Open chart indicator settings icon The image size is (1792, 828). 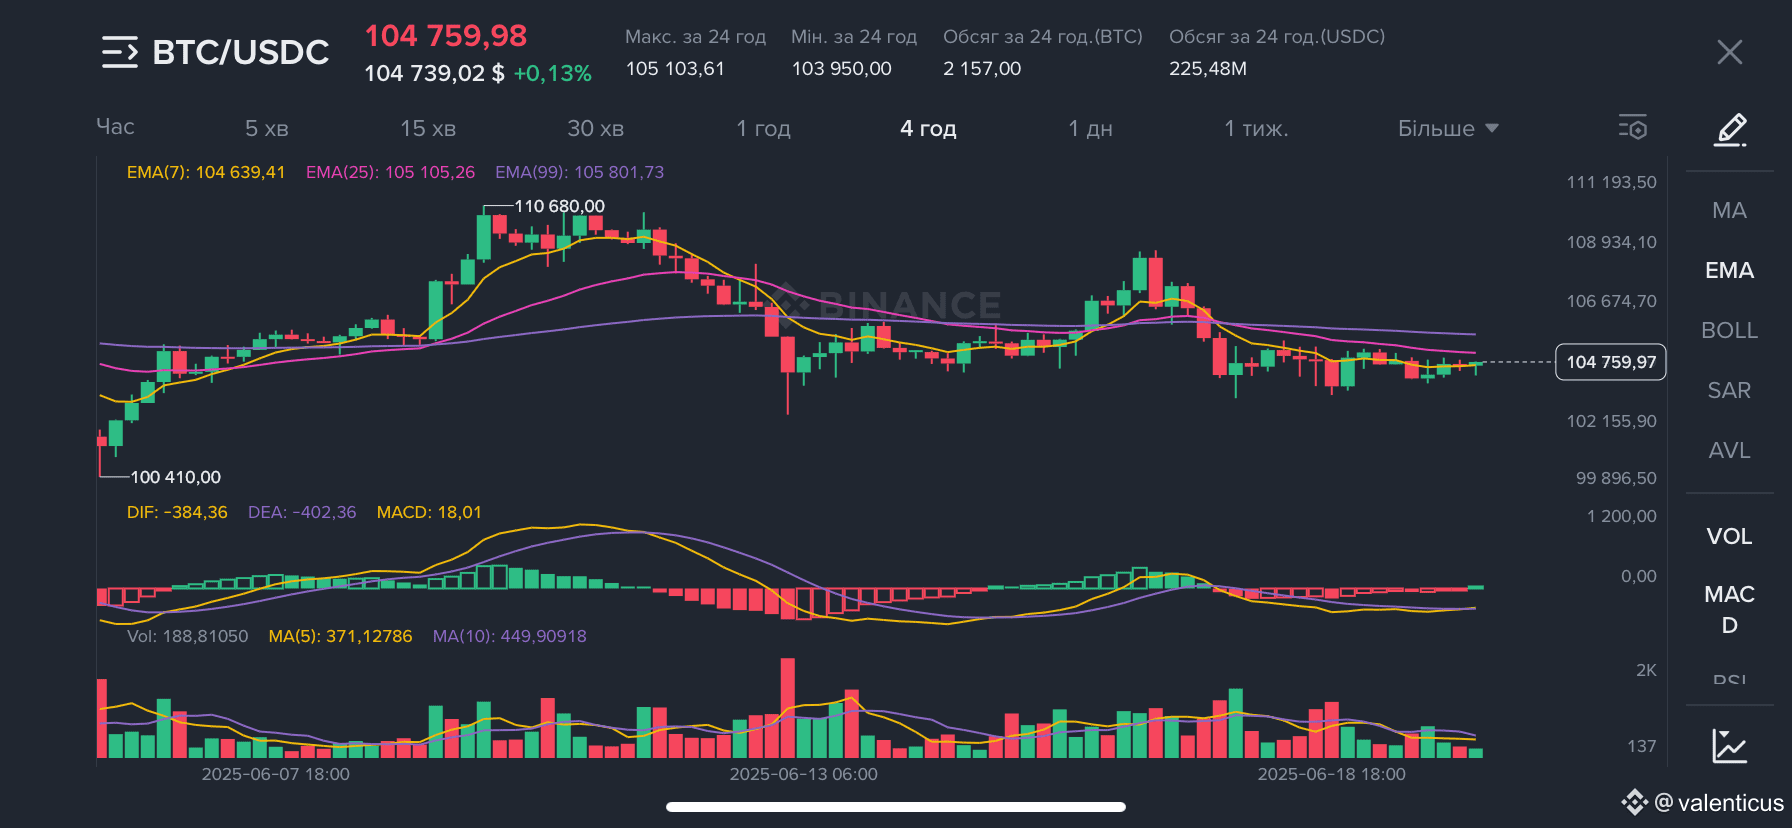1633,127
